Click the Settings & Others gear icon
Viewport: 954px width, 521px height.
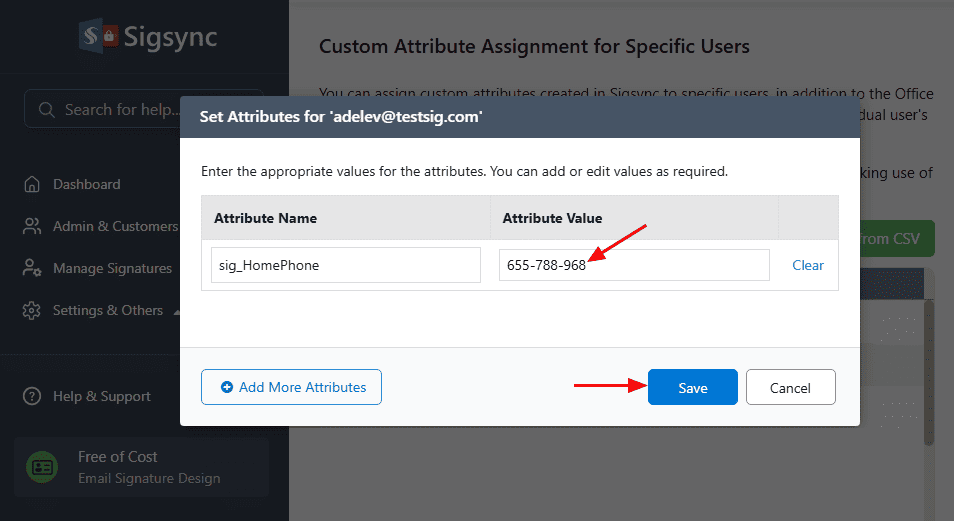(33, 310)
